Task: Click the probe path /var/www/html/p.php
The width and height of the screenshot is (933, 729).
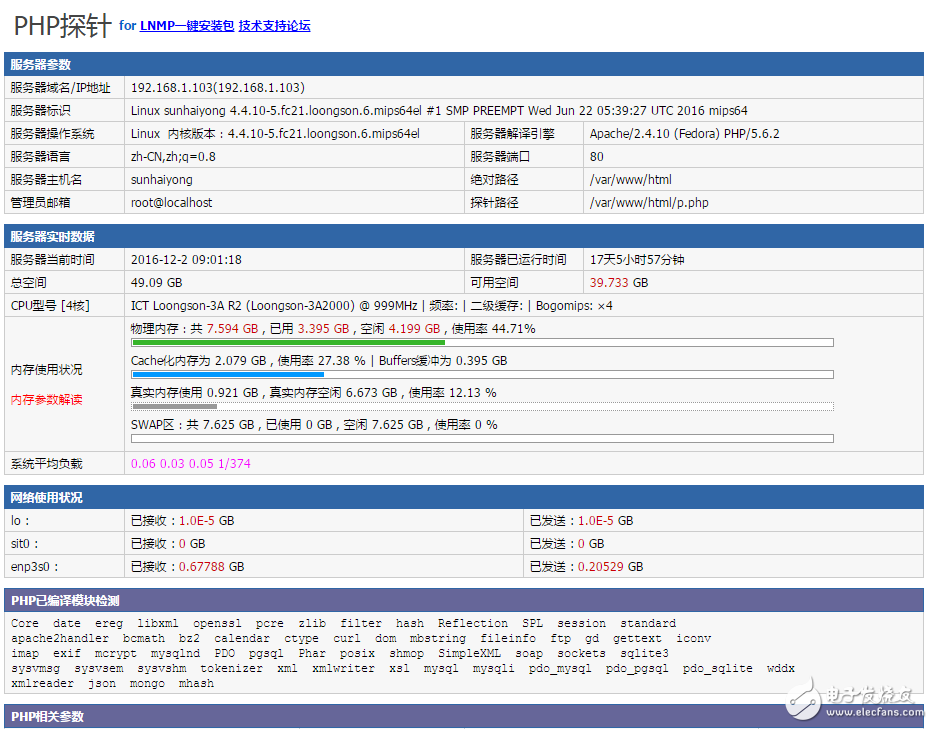Action: tap(649, 203)
